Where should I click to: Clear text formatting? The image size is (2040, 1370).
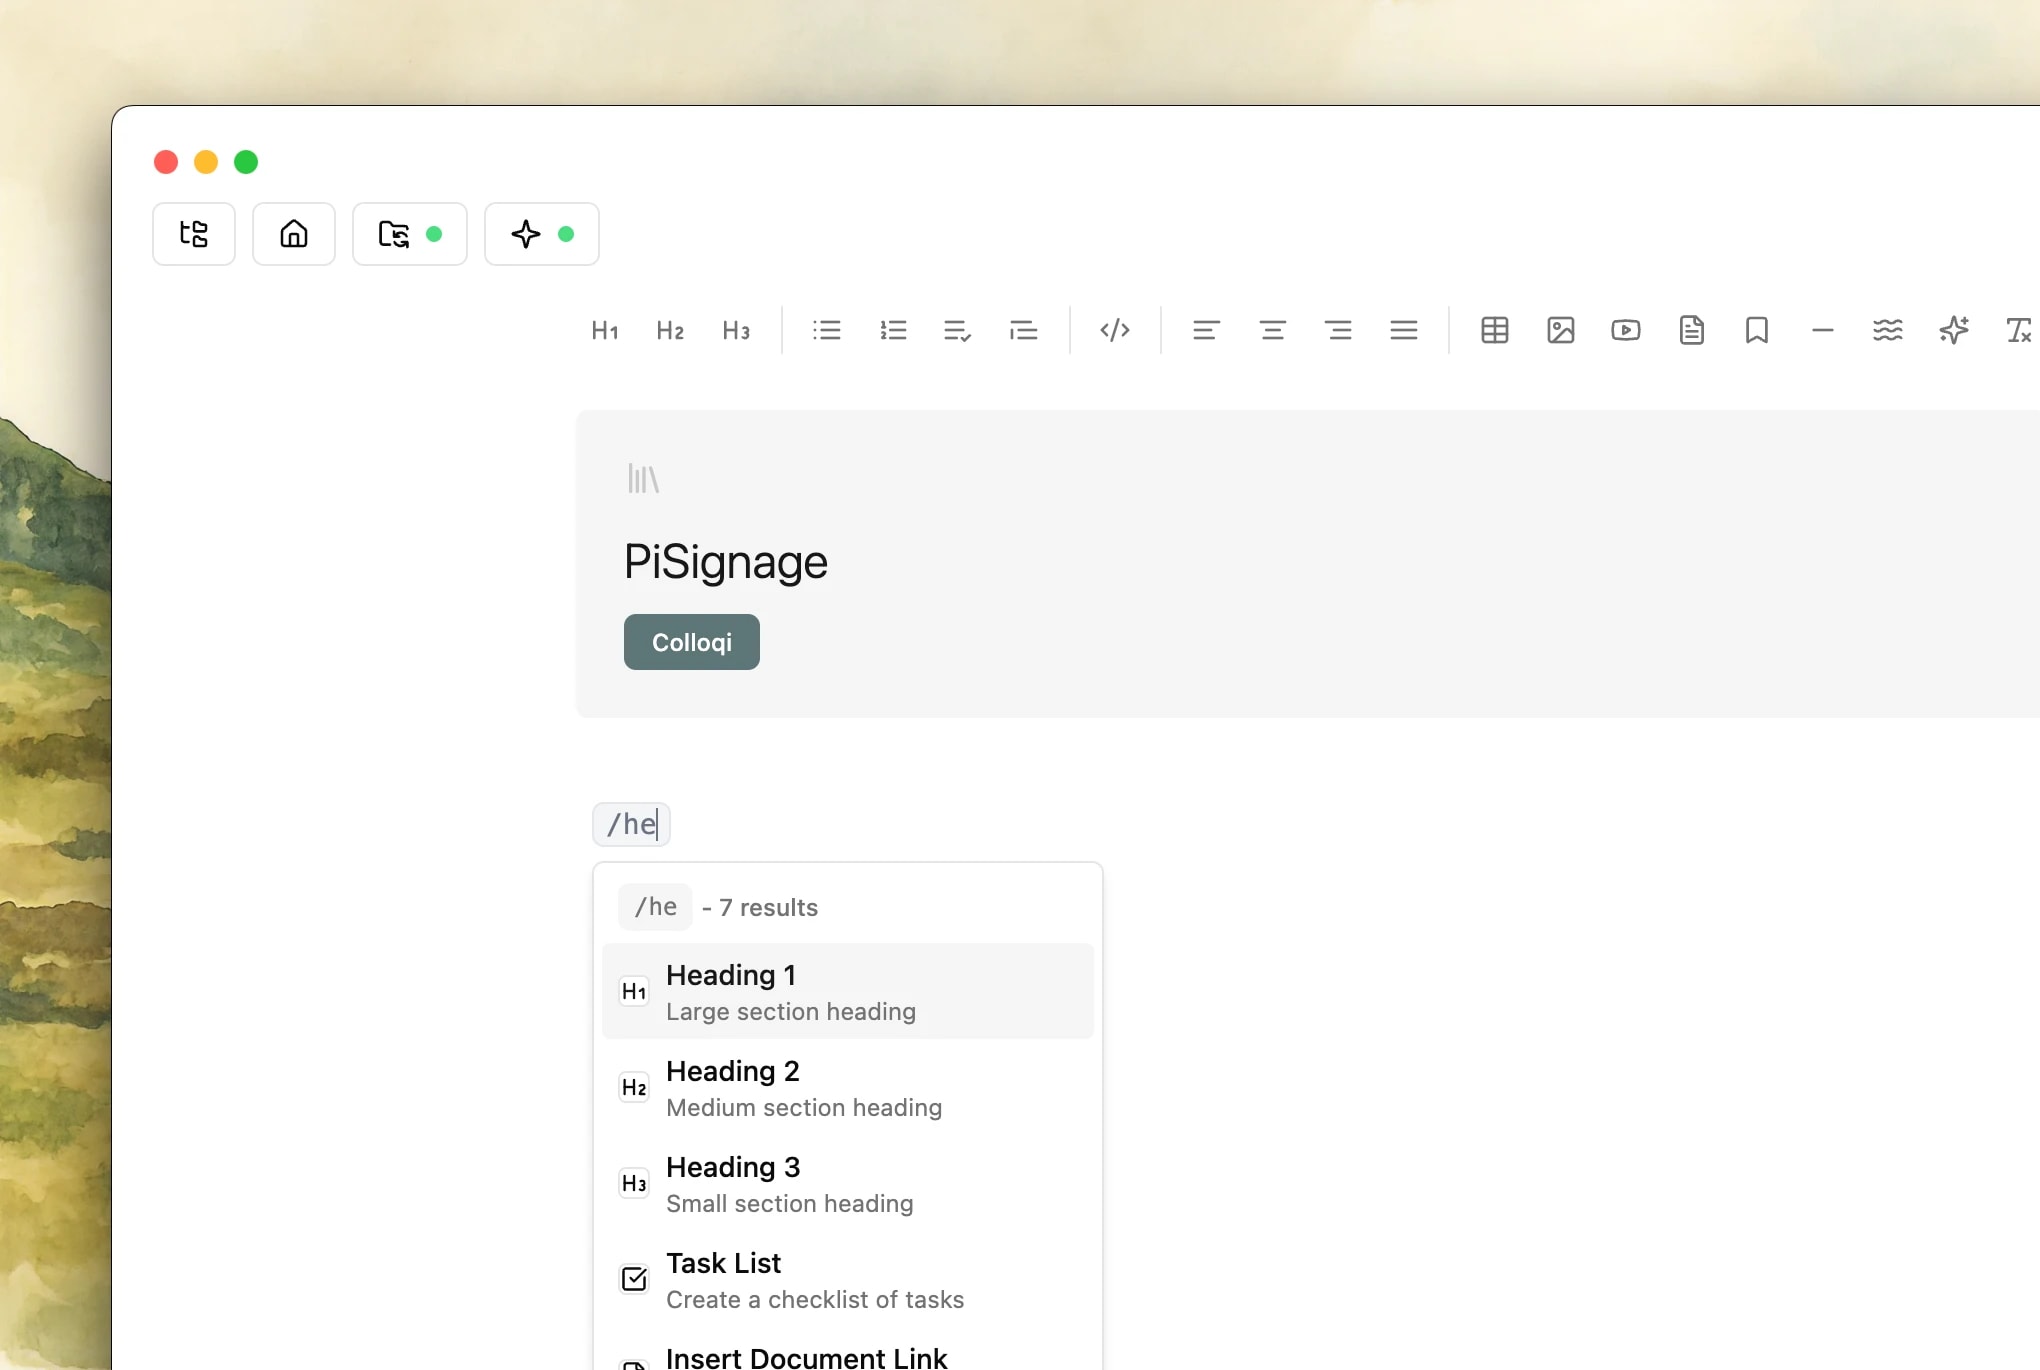pos(2019,330)
